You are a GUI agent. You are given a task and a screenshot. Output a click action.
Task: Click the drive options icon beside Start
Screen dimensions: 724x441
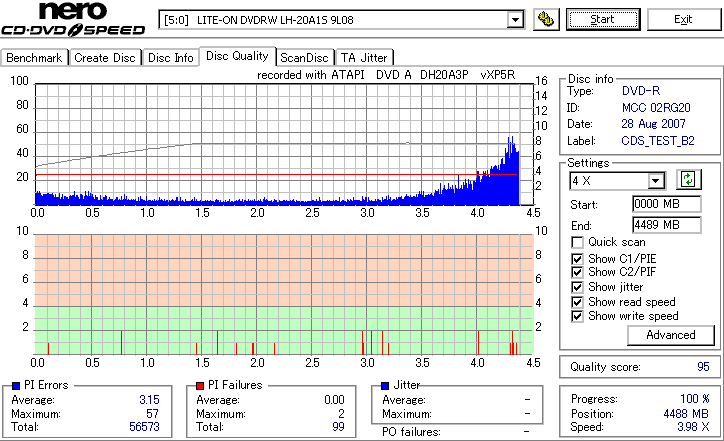[546, 19]
